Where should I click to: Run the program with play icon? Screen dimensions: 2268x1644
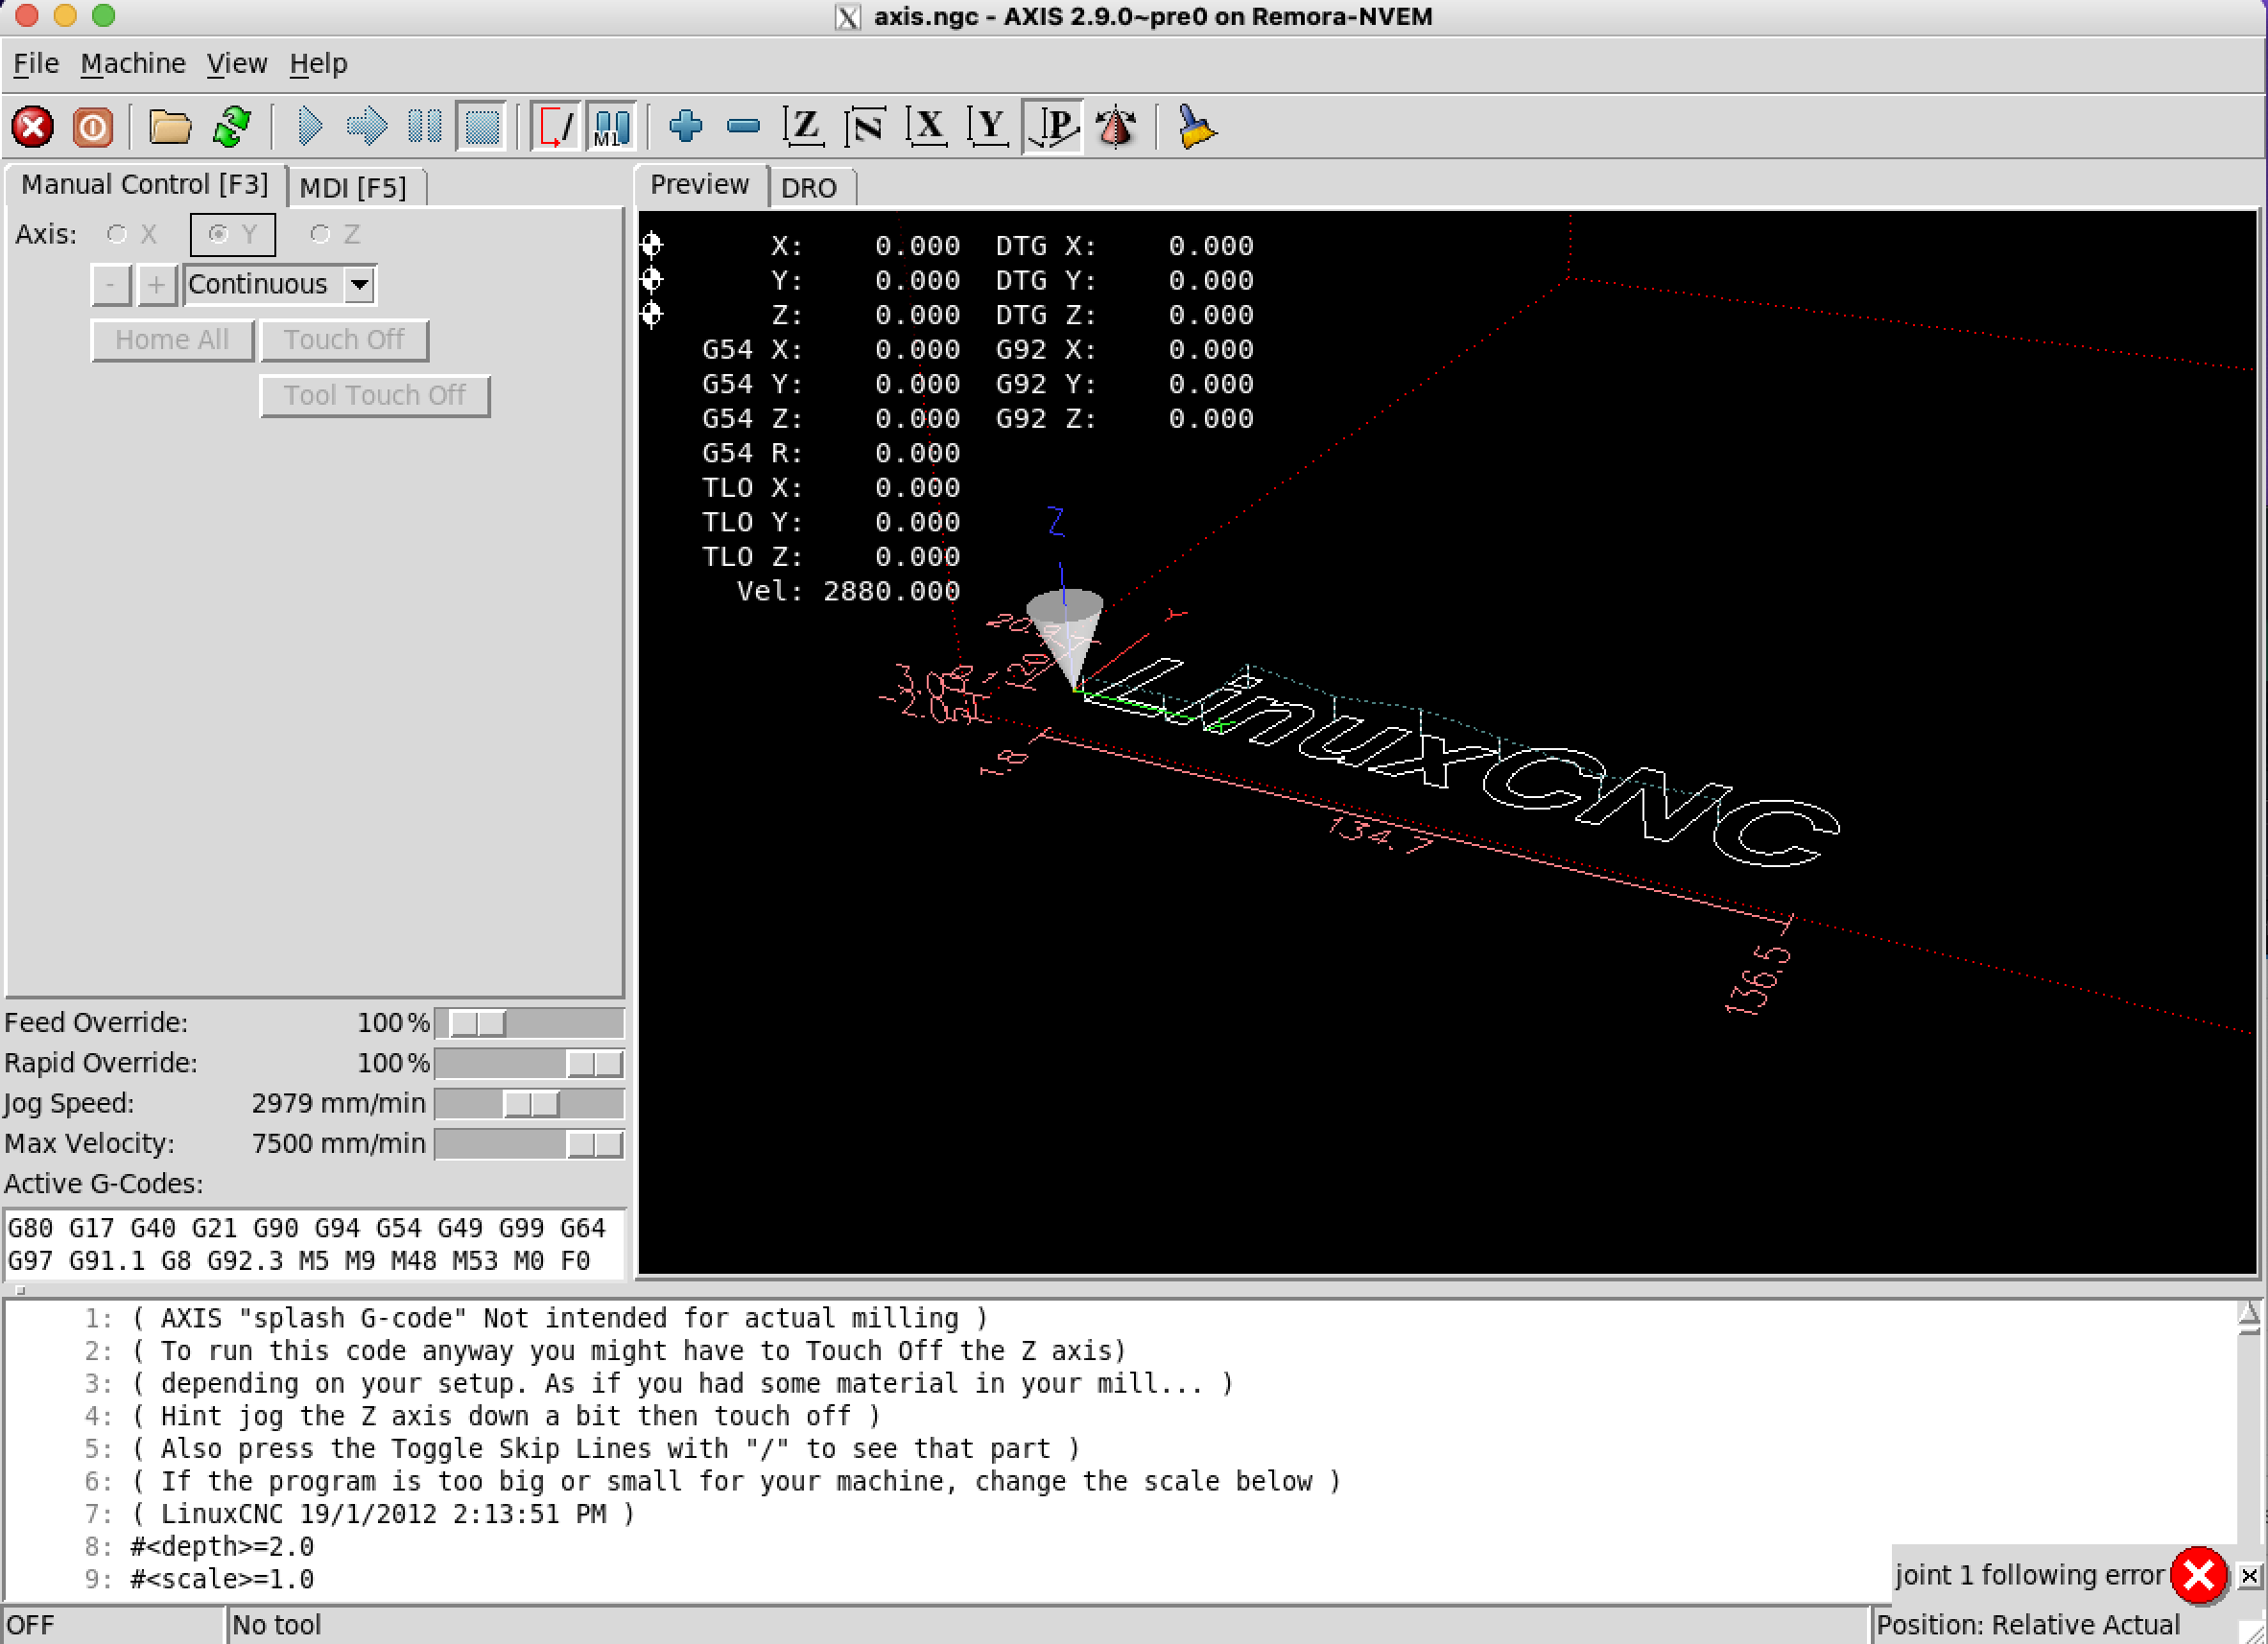click(x=310, y=127)
